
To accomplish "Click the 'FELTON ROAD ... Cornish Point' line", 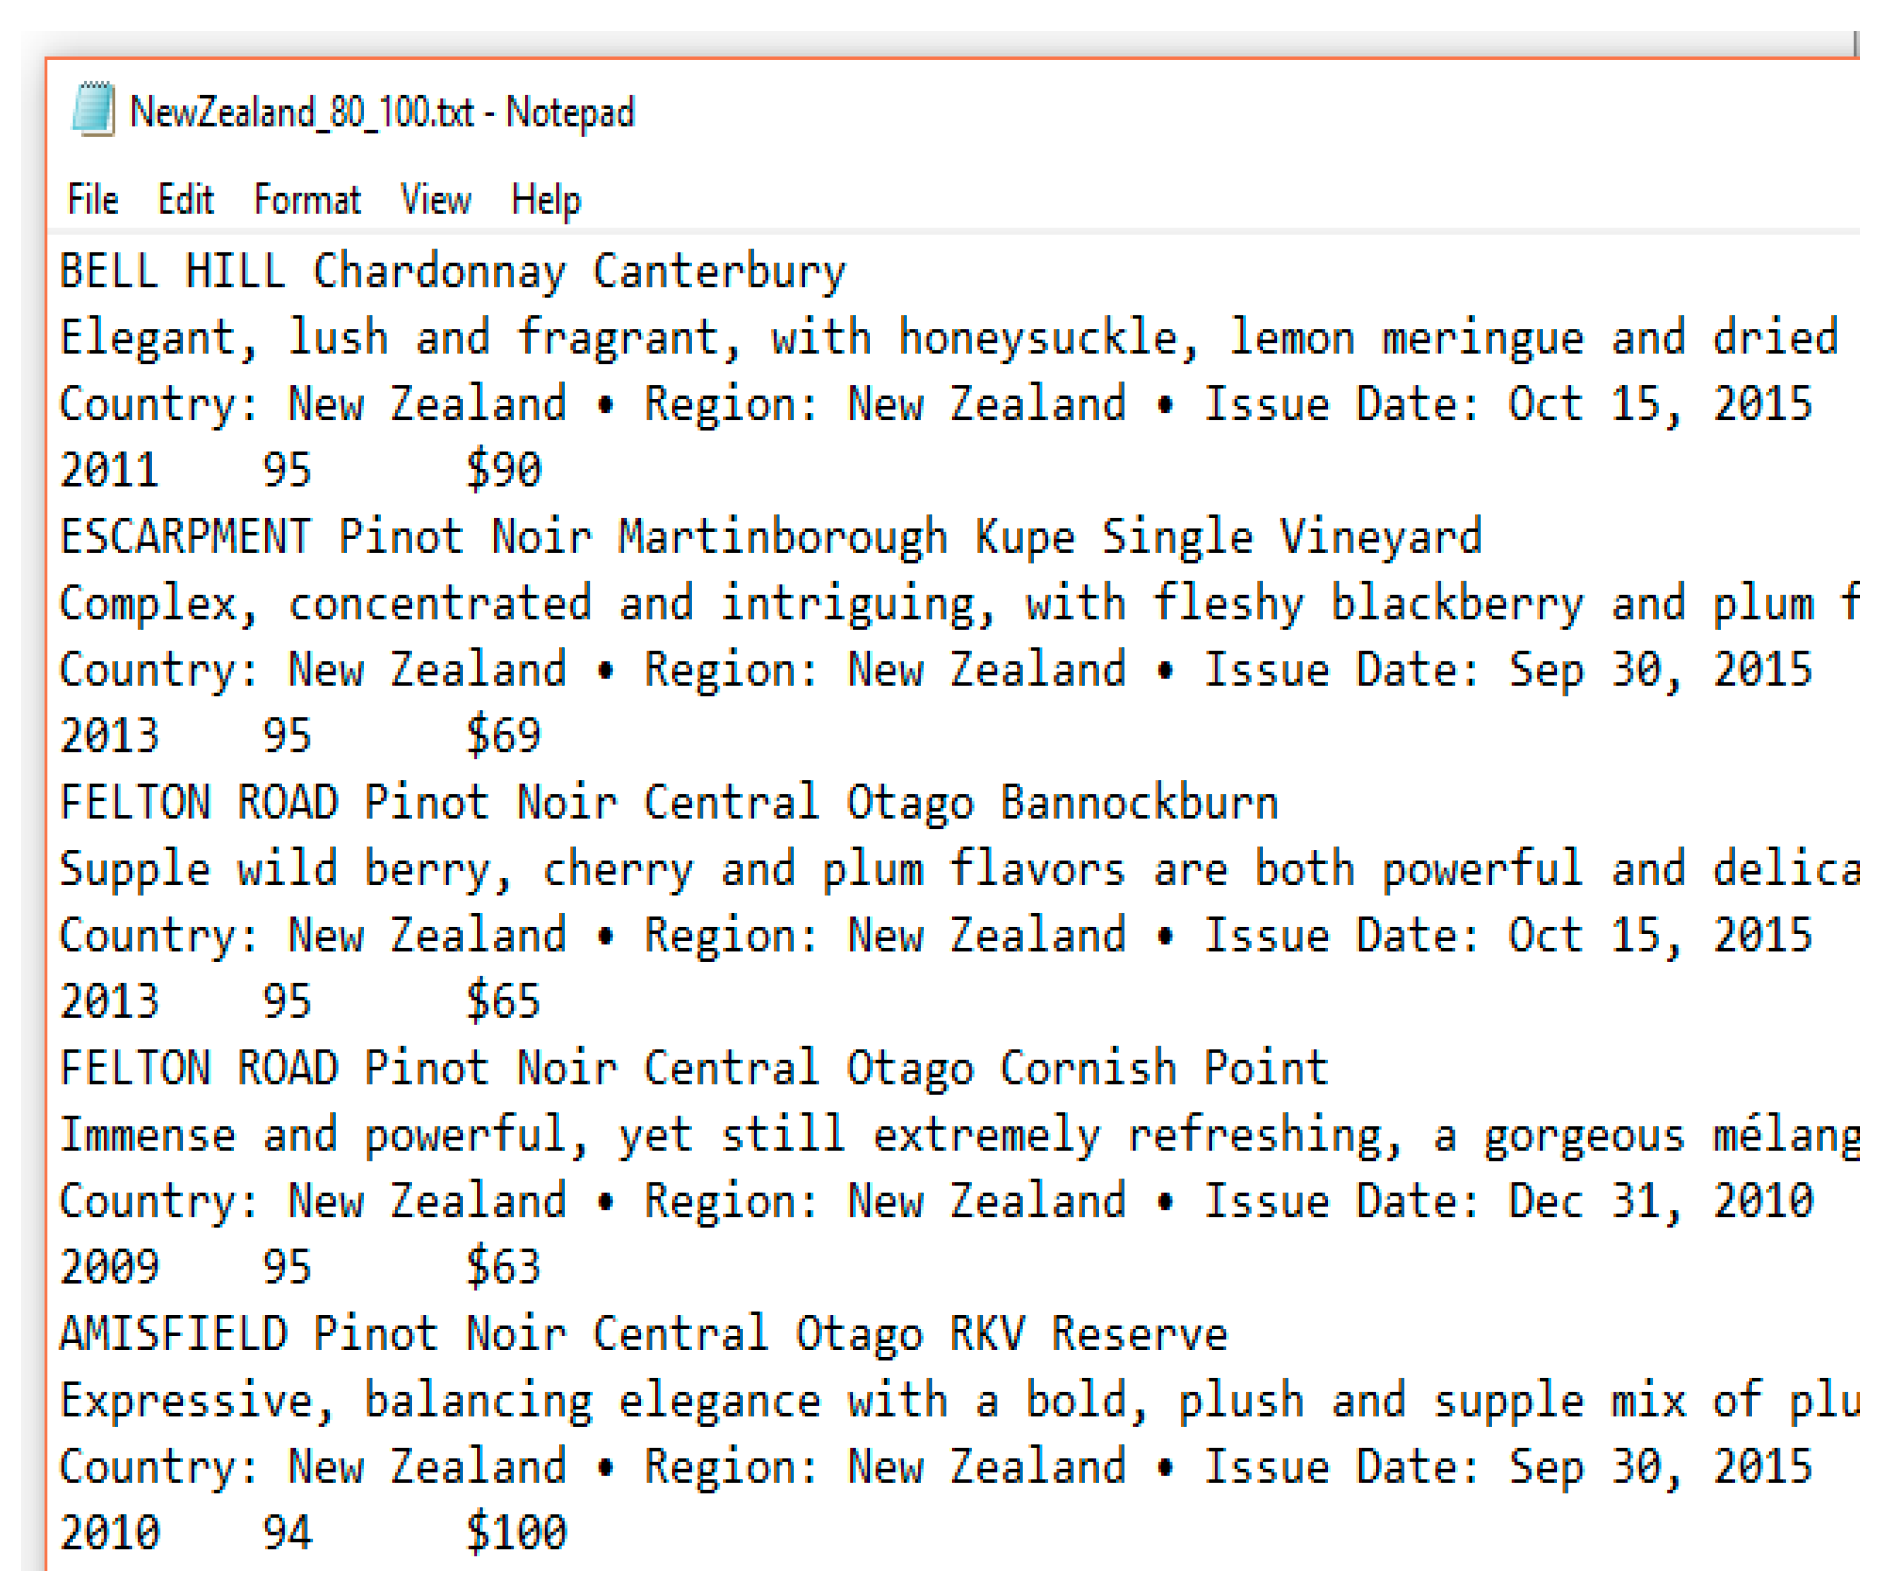I will pos(694,1068).
